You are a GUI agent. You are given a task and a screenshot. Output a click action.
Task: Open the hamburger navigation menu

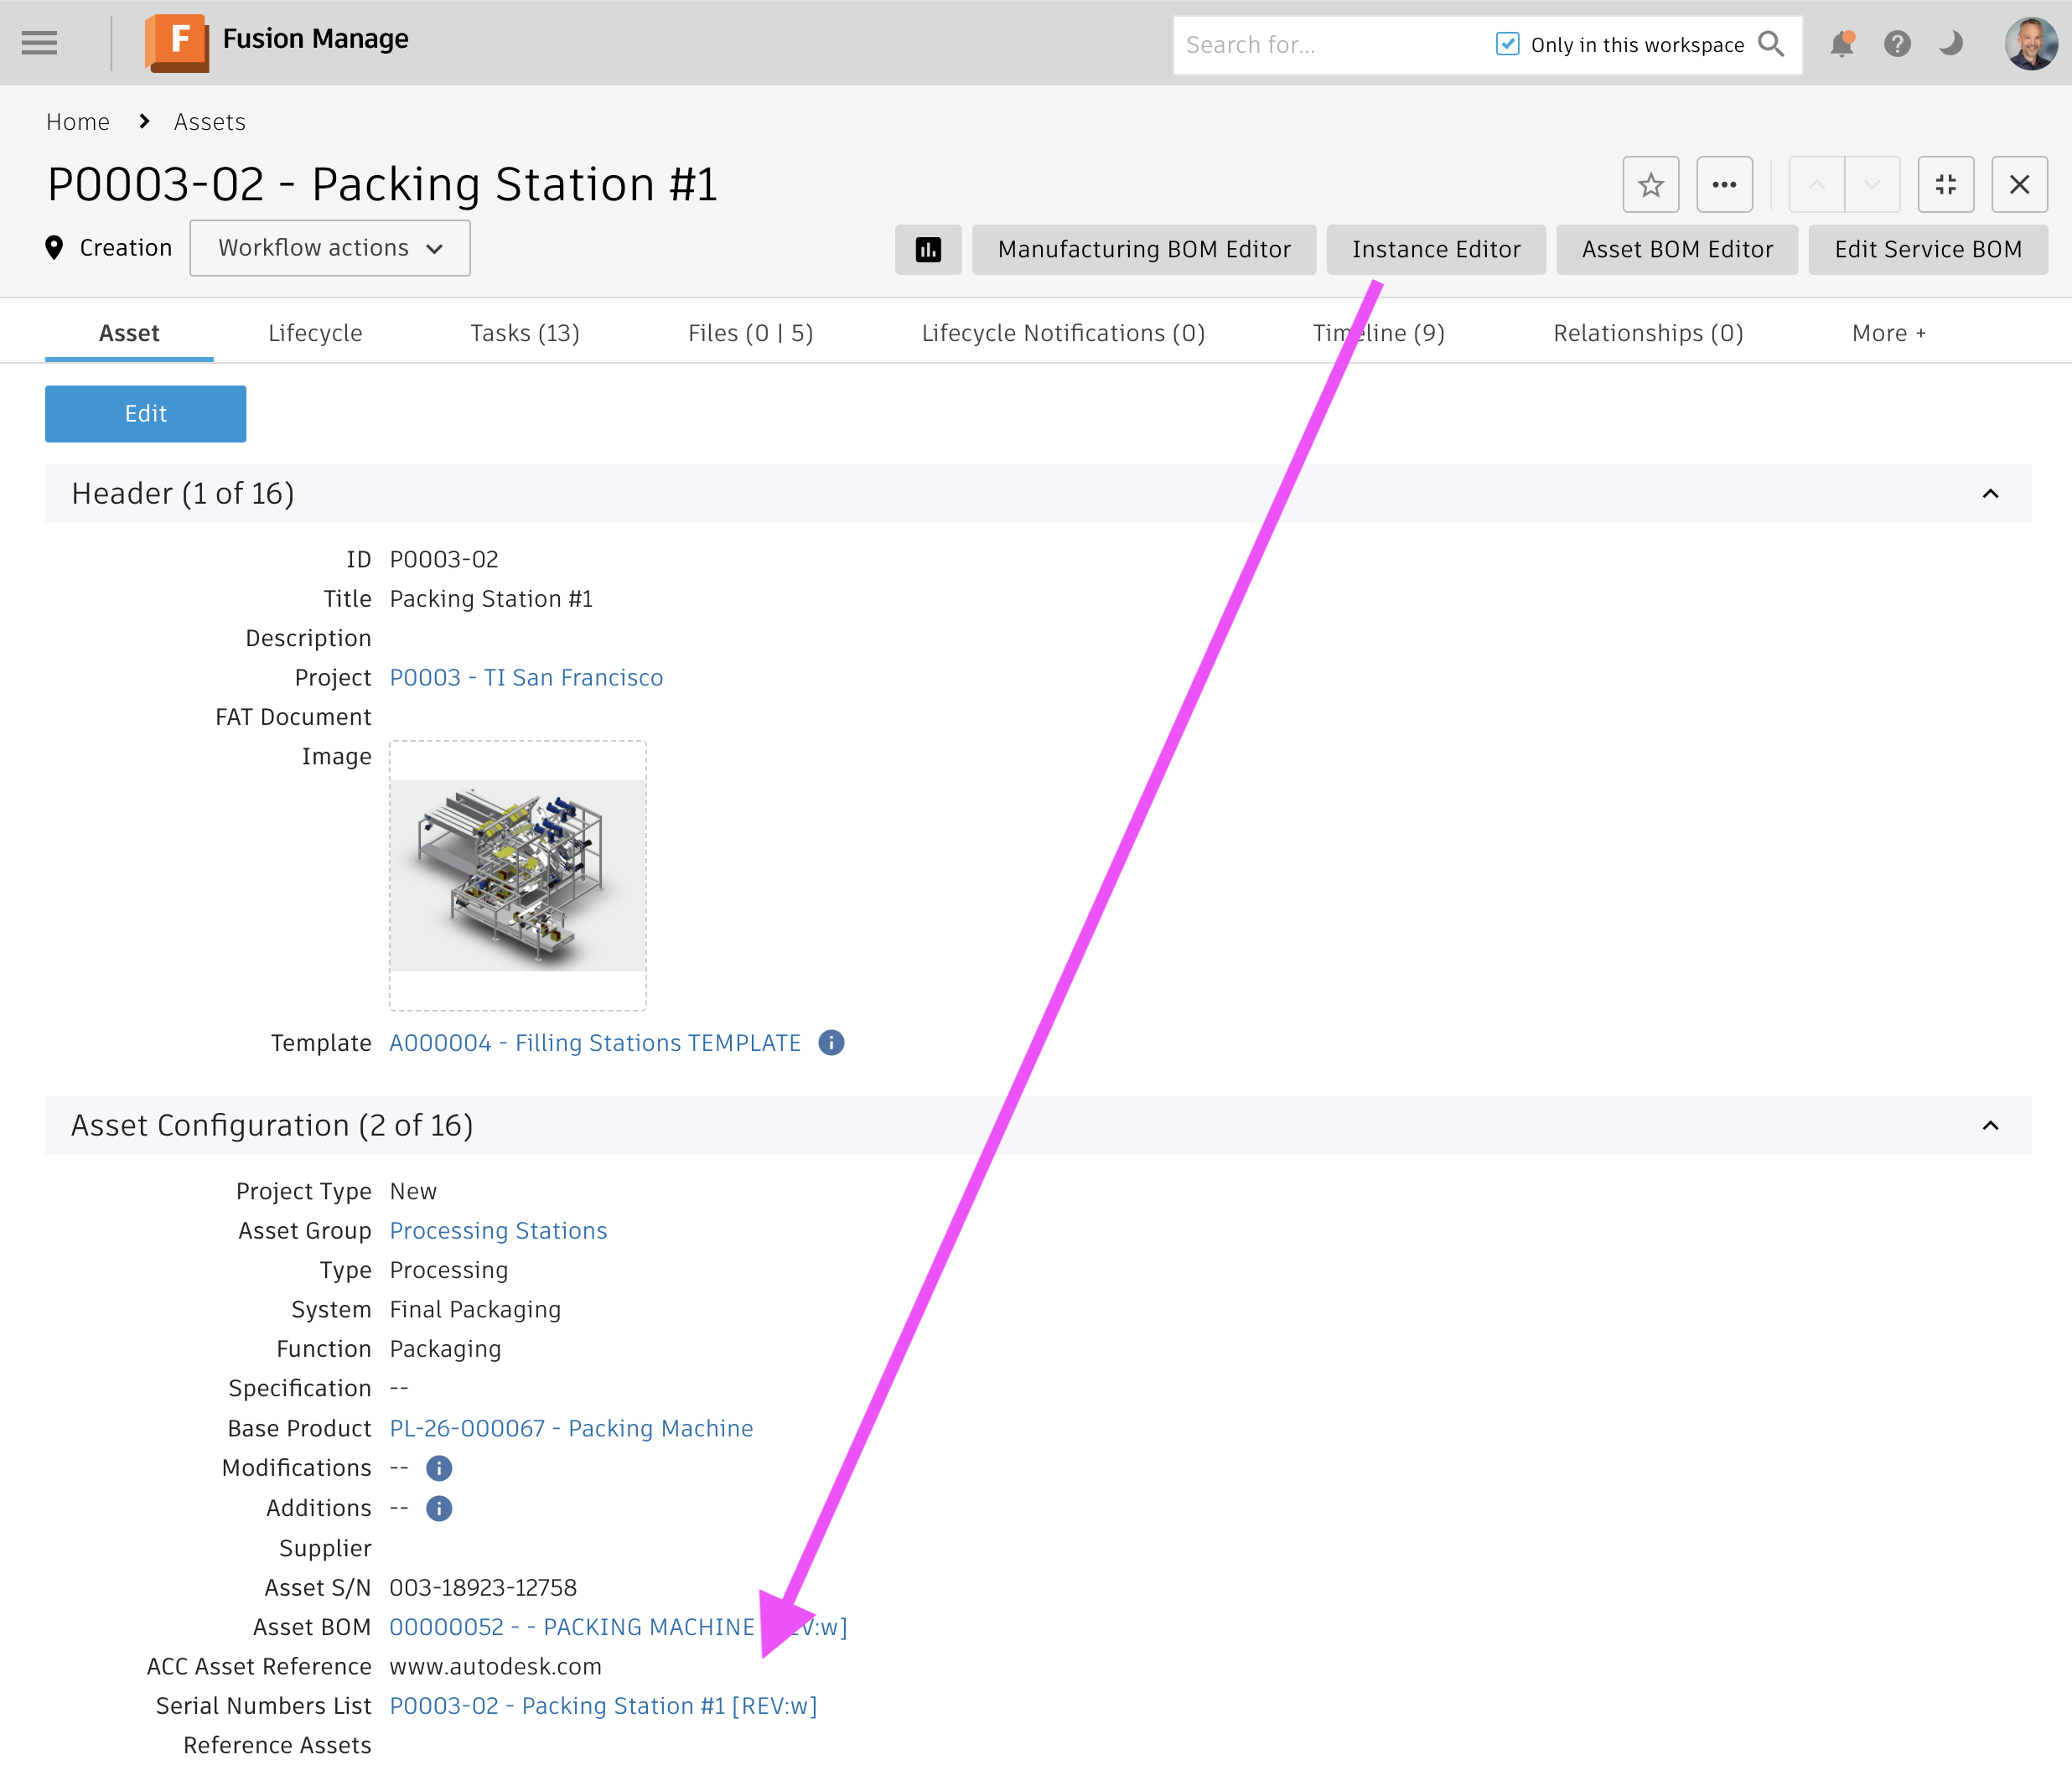pos(39,43)
